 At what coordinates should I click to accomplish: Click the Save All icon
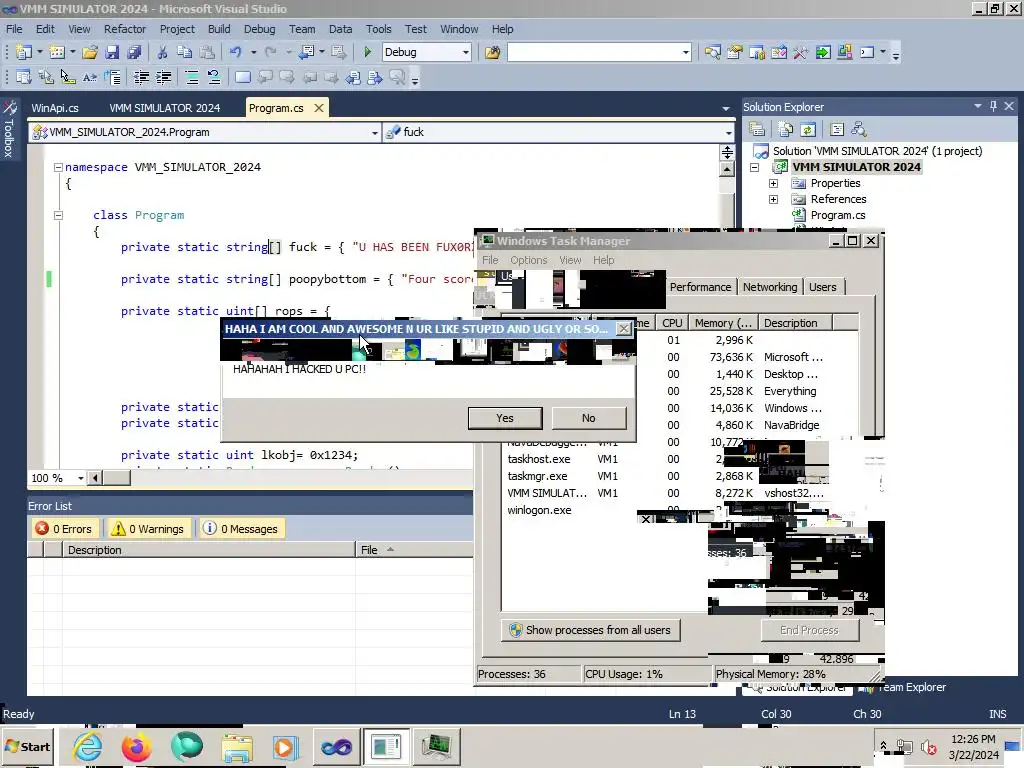pyautogui.click(x=135, y=52)
